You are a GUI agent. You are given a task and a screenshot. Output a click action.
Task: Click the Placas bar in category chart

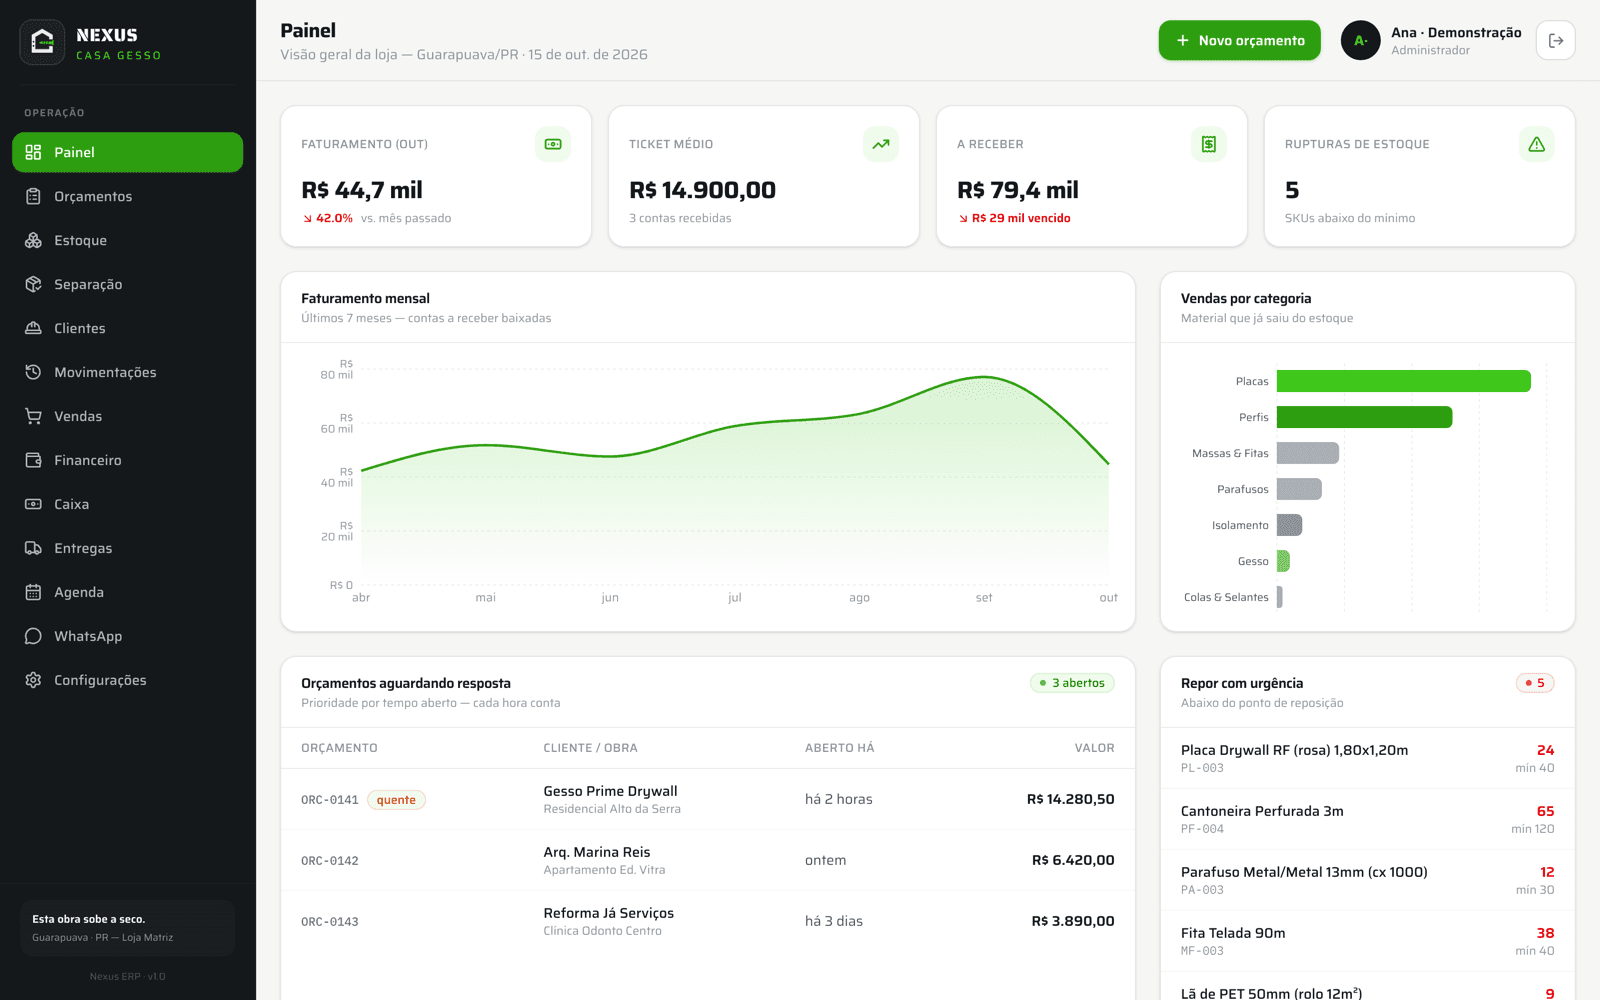1404,381
